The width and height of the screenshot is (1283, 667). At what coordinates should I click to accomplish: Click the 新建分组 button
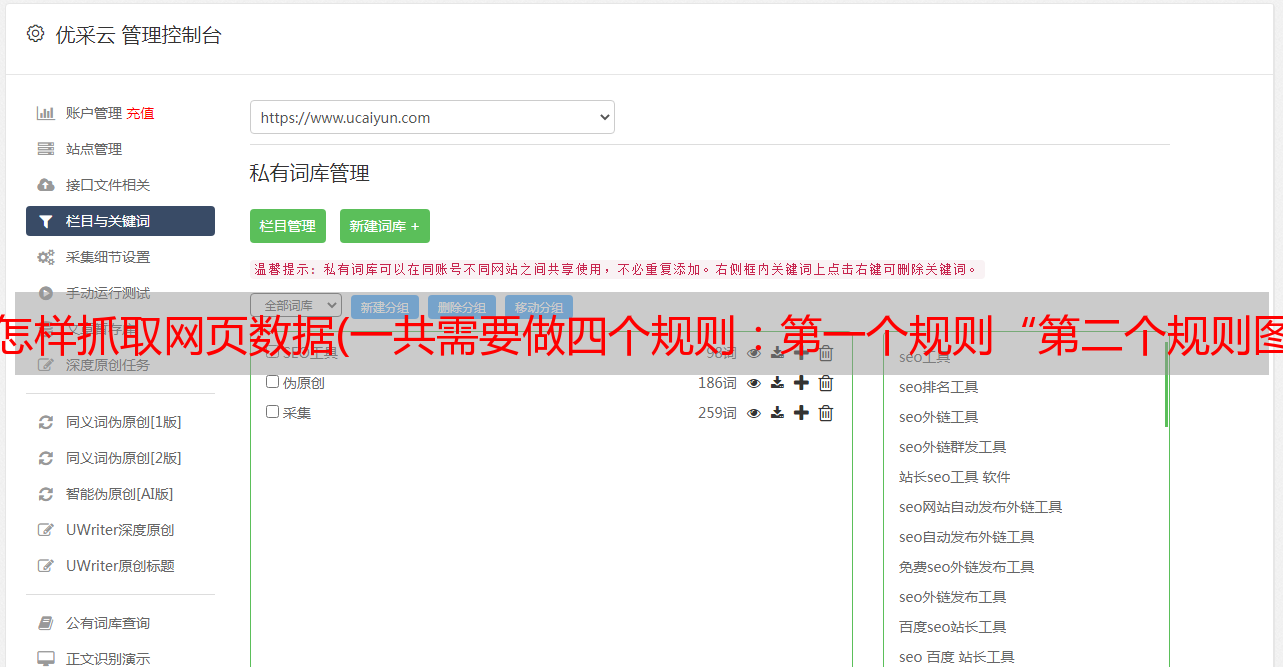coord(385,307)
